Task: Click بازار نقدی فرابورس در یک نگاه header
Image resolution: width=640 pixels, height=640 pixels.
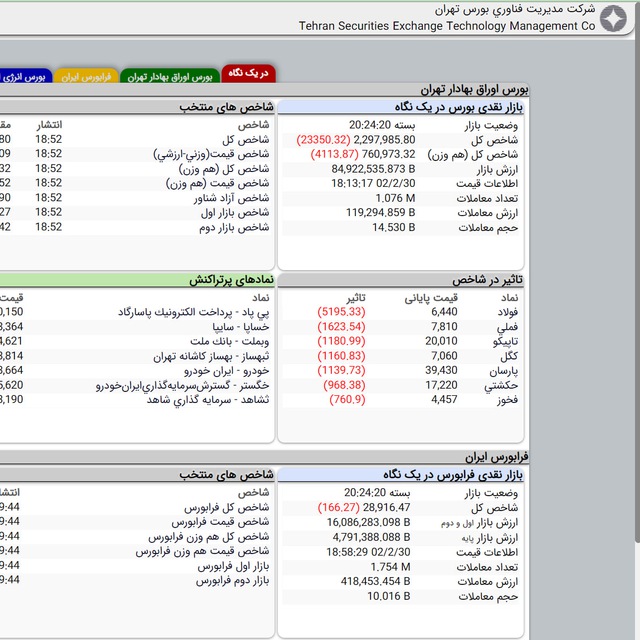Action: 401,475
